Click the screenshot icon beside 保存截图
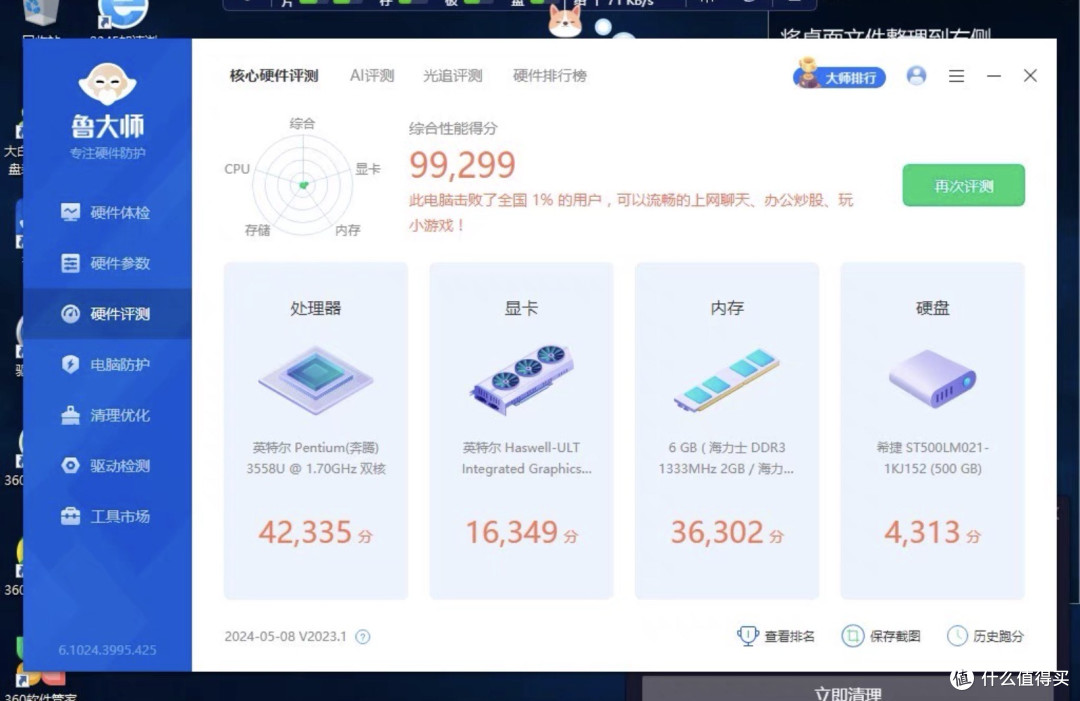 click(x=853, y=636)
